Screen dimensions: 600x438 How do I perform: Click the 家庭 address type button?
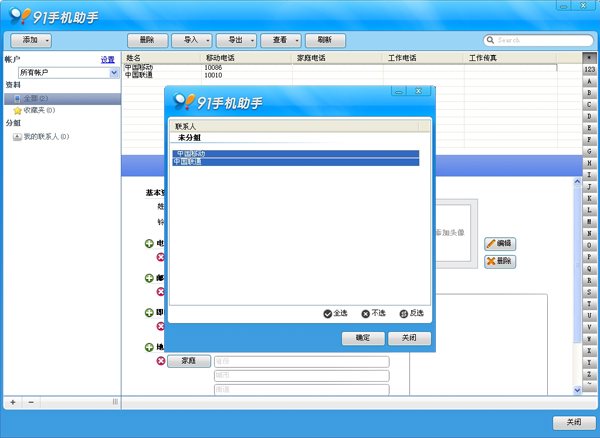189,361
